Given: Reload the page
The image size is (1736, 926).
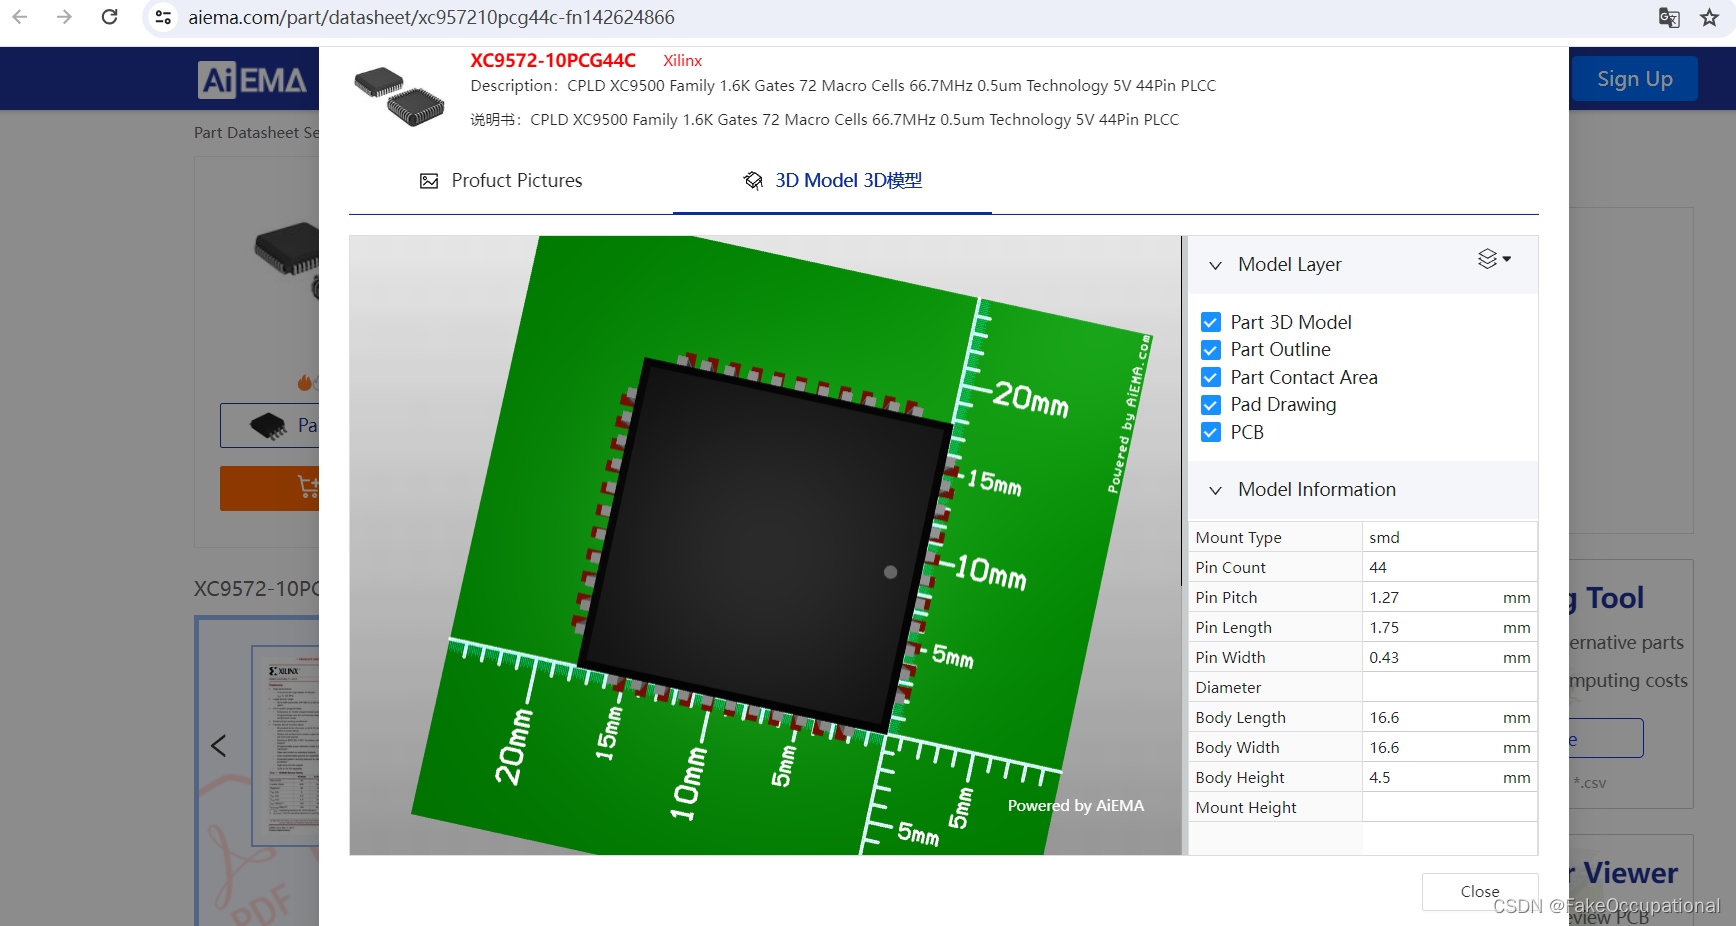Looking at the screenshot, I should (x=110, y=17).
